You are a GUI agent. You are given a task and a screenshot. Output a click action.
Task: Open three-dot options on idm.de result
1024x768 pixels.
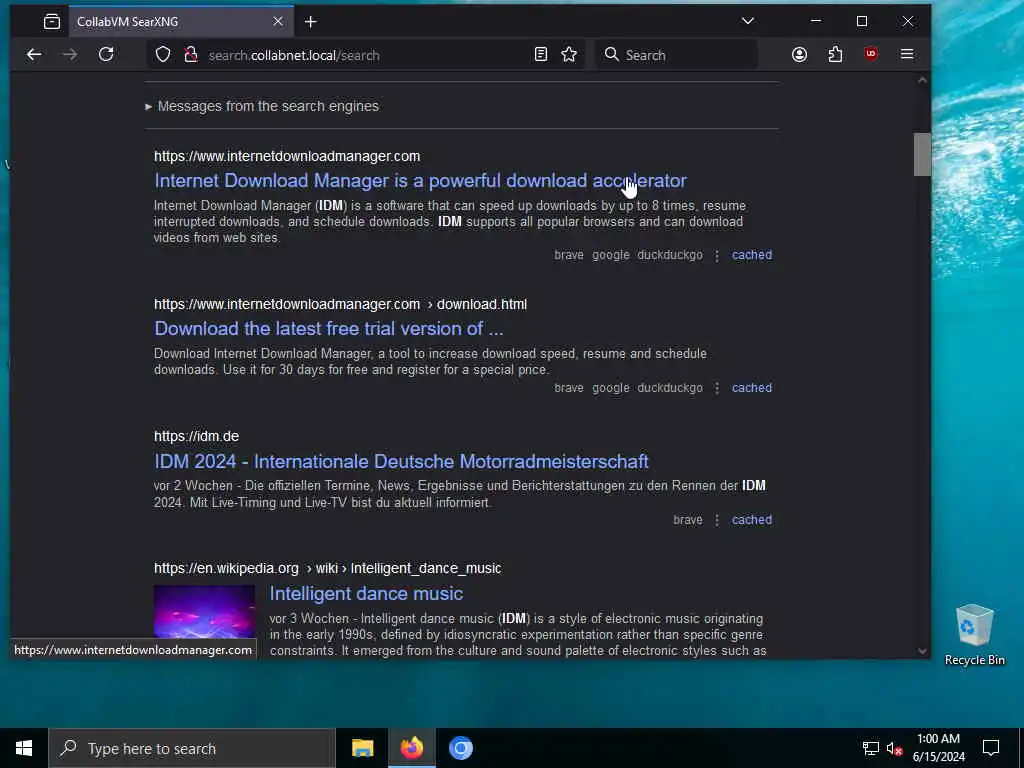tap(717, 520)
